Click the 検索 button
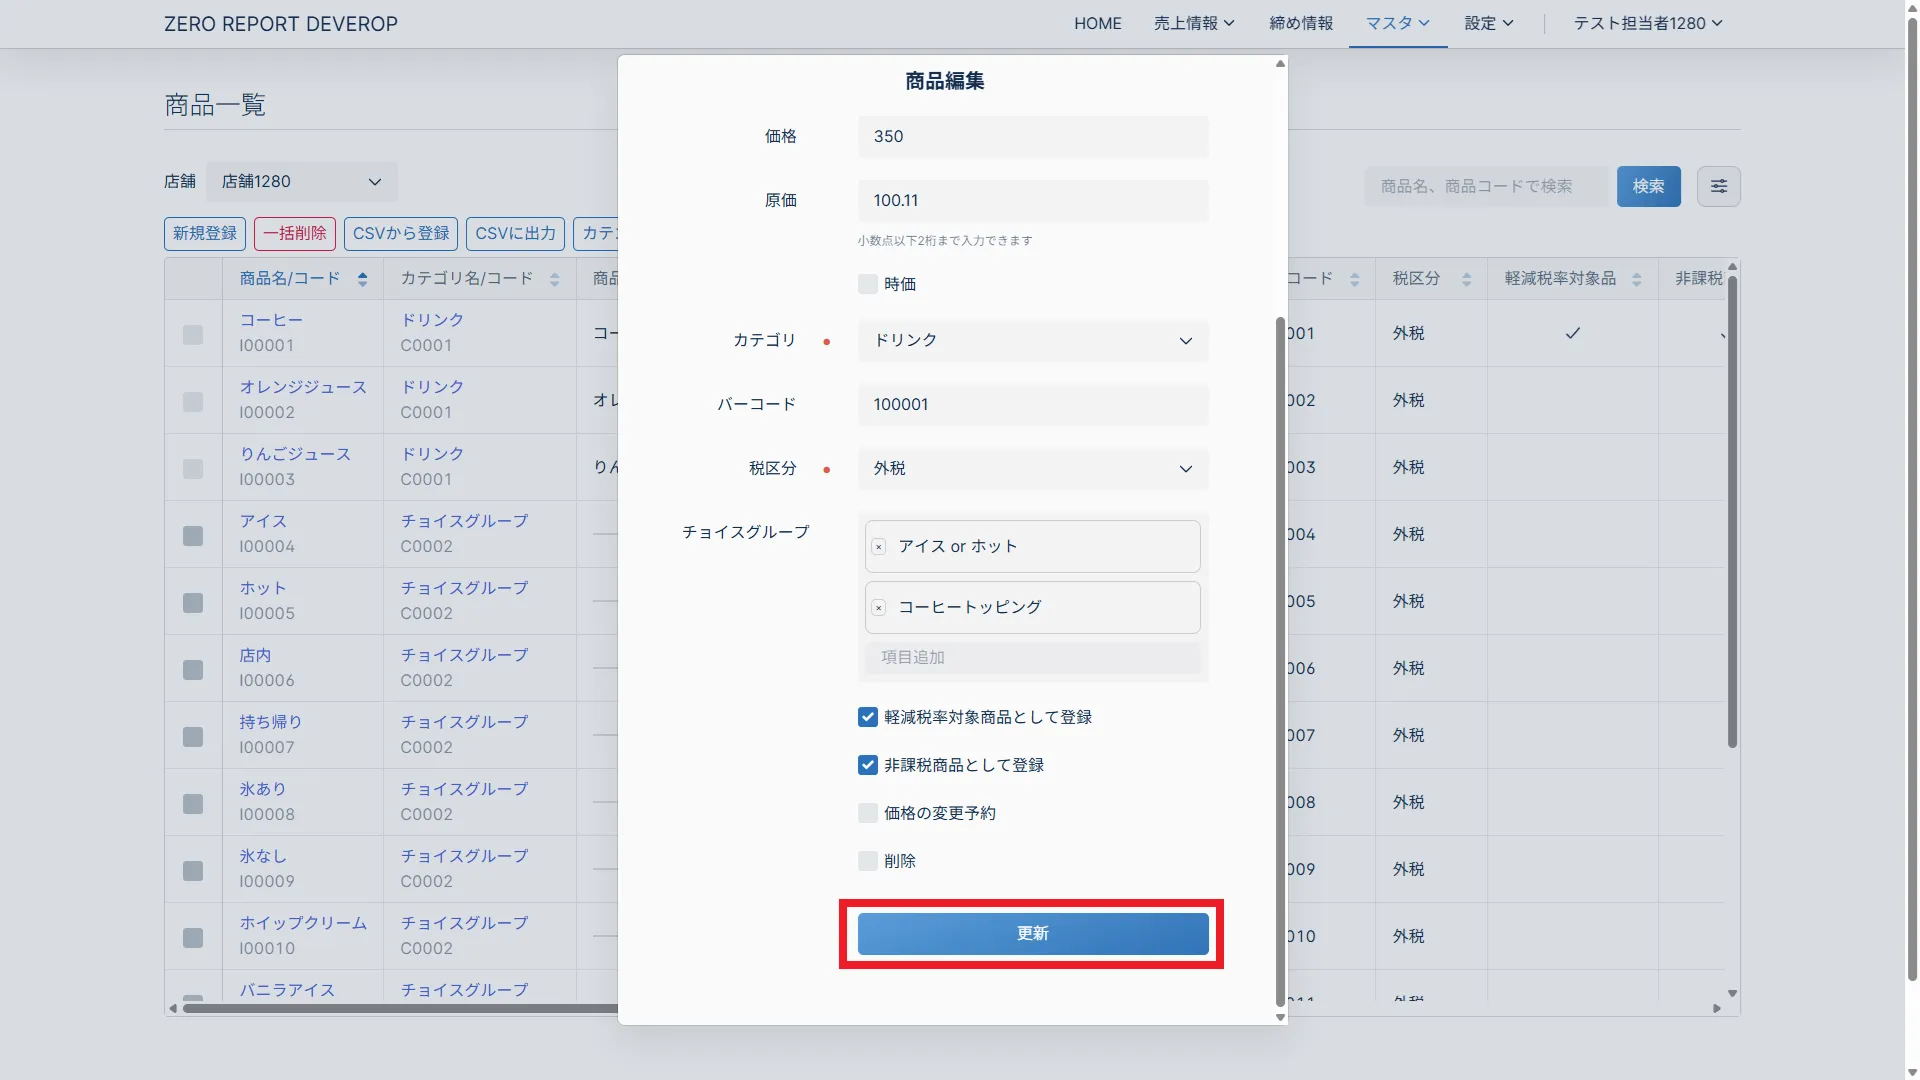 pyautogui.click(x=1647, y=186)
